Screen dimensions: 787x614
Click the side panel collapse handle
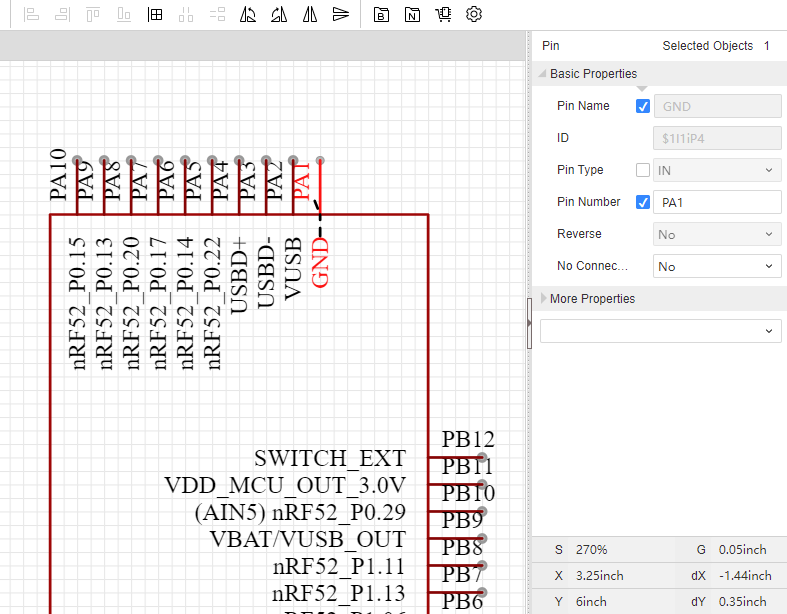tap(529, 323)
